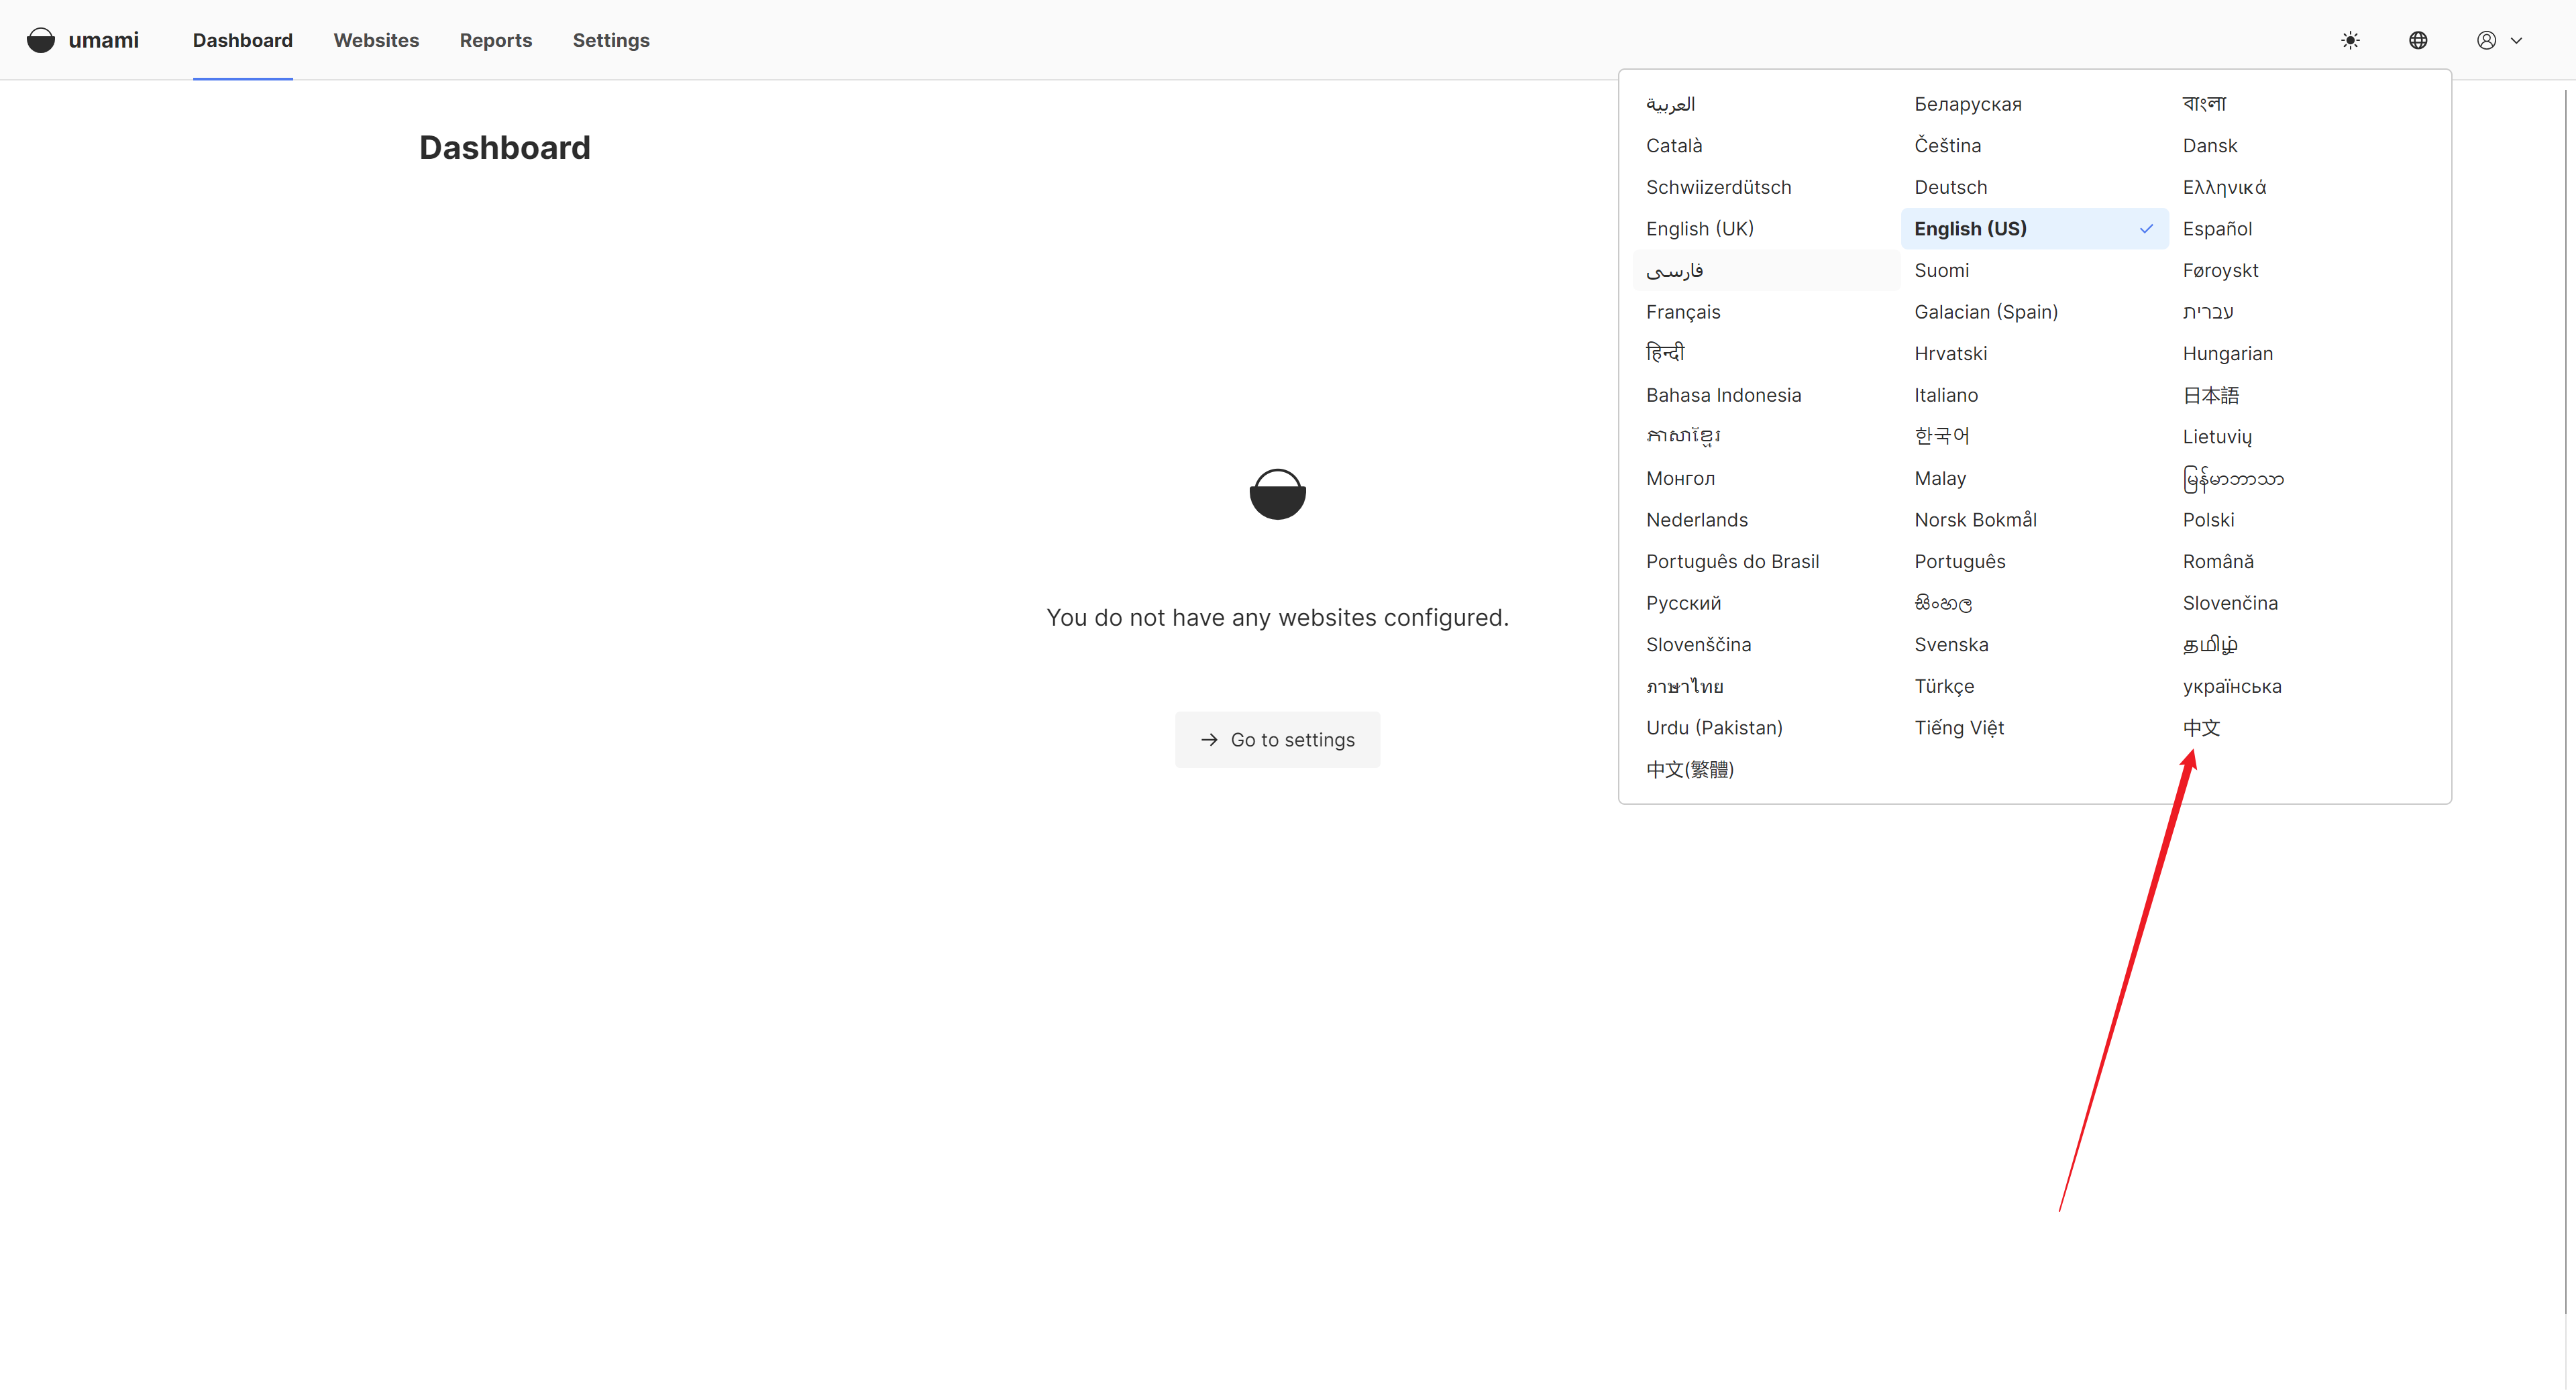Toggle the light/dark theme sun icon
Viewport: 2576px width, 1399px height.
[2350, 40]
